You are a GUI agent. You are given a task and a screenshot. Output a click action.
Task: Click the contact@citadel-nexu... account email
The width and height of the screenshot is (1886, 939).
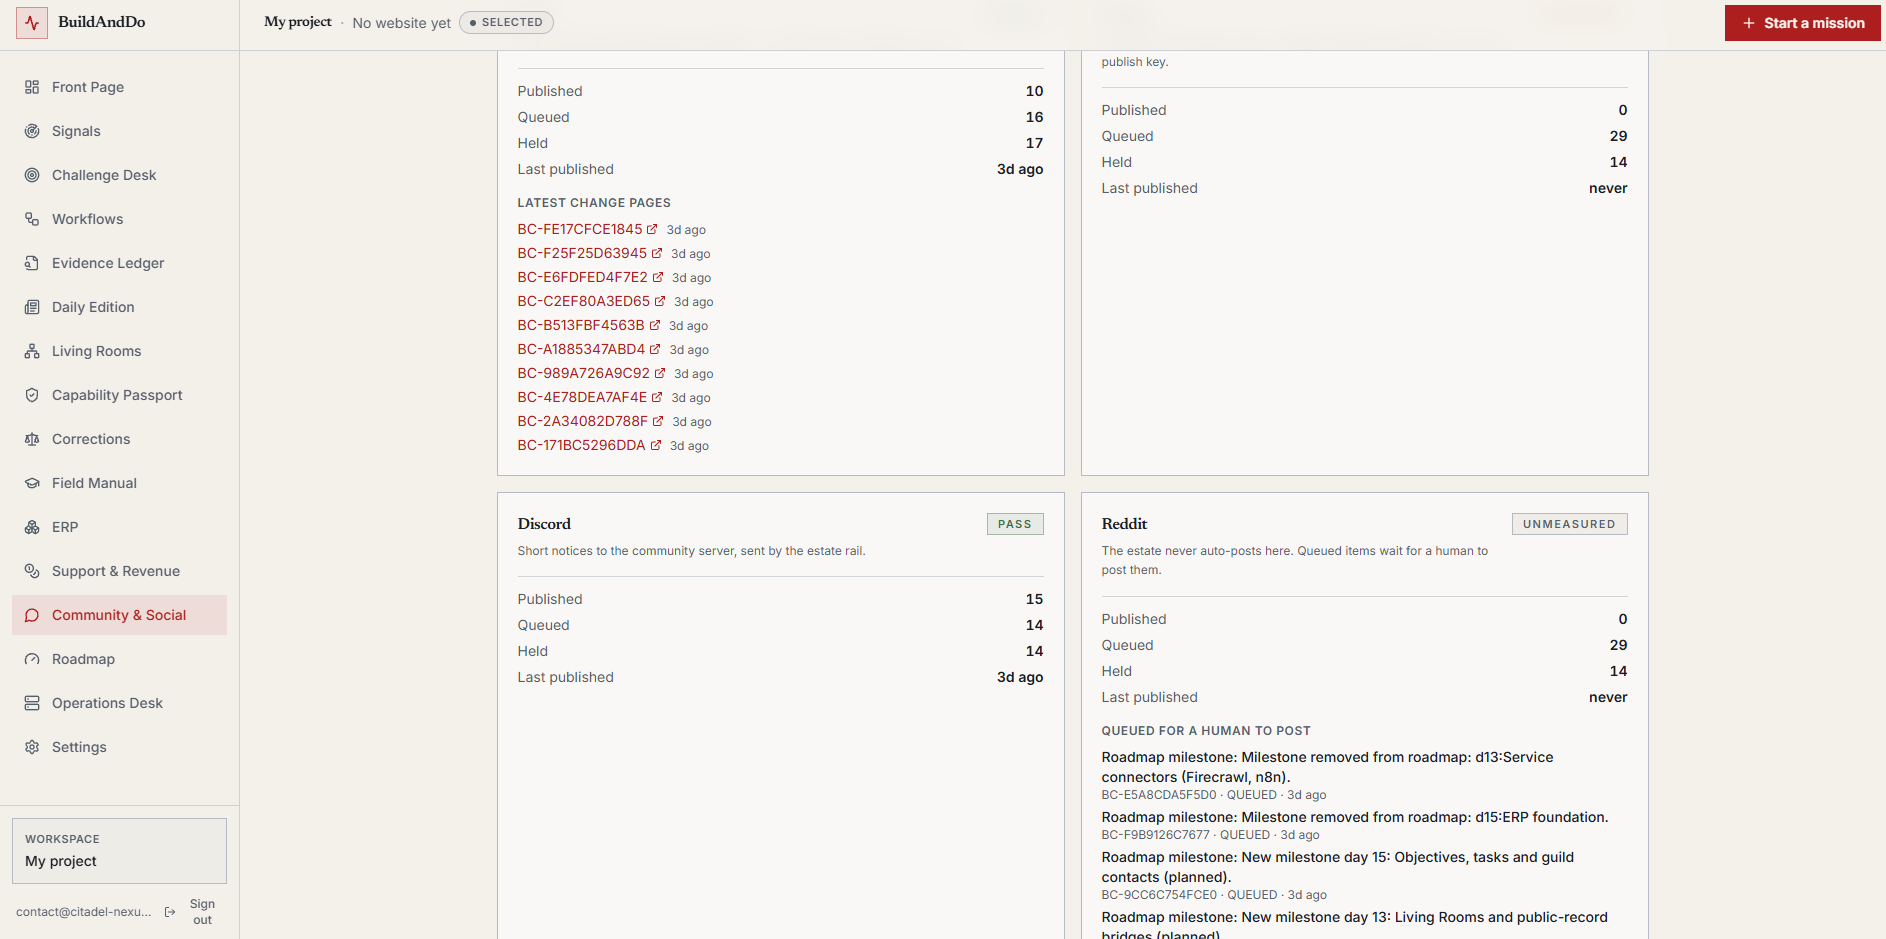tap(84, 912)
